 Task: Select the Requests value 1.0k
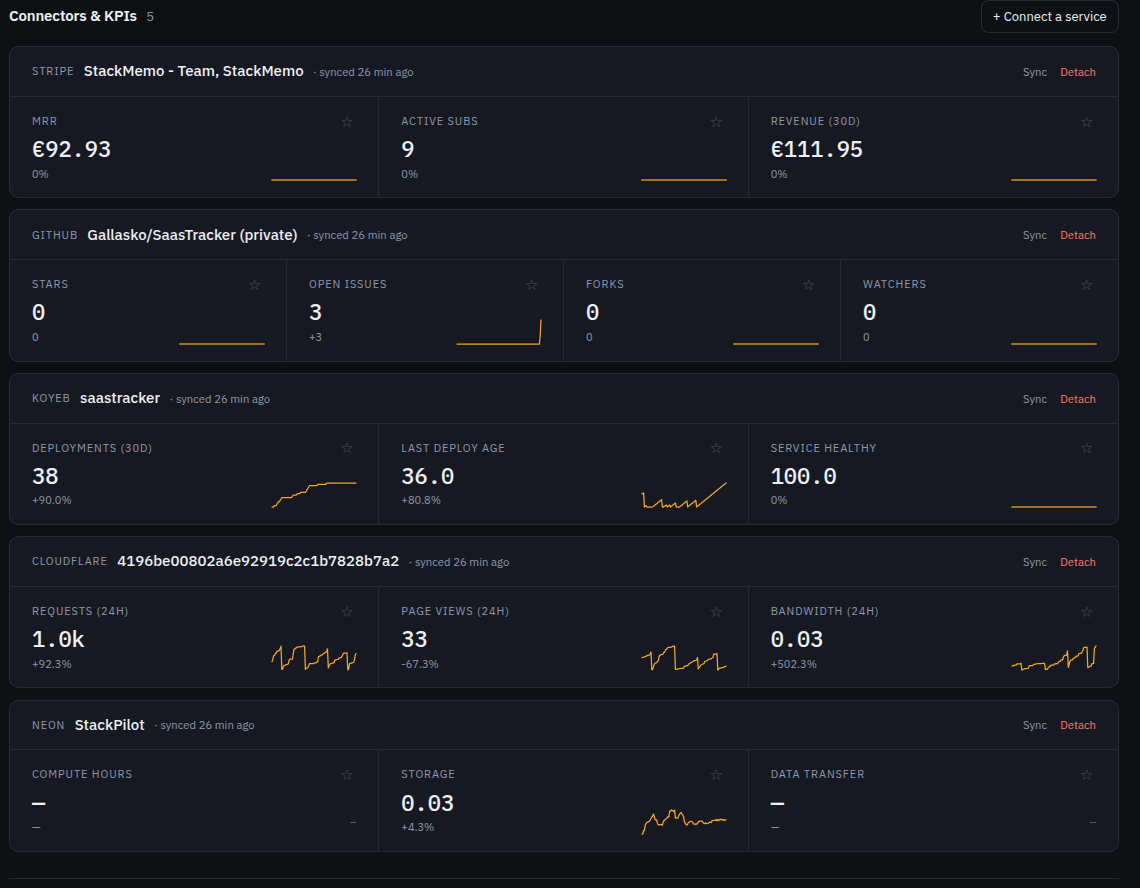58,639
